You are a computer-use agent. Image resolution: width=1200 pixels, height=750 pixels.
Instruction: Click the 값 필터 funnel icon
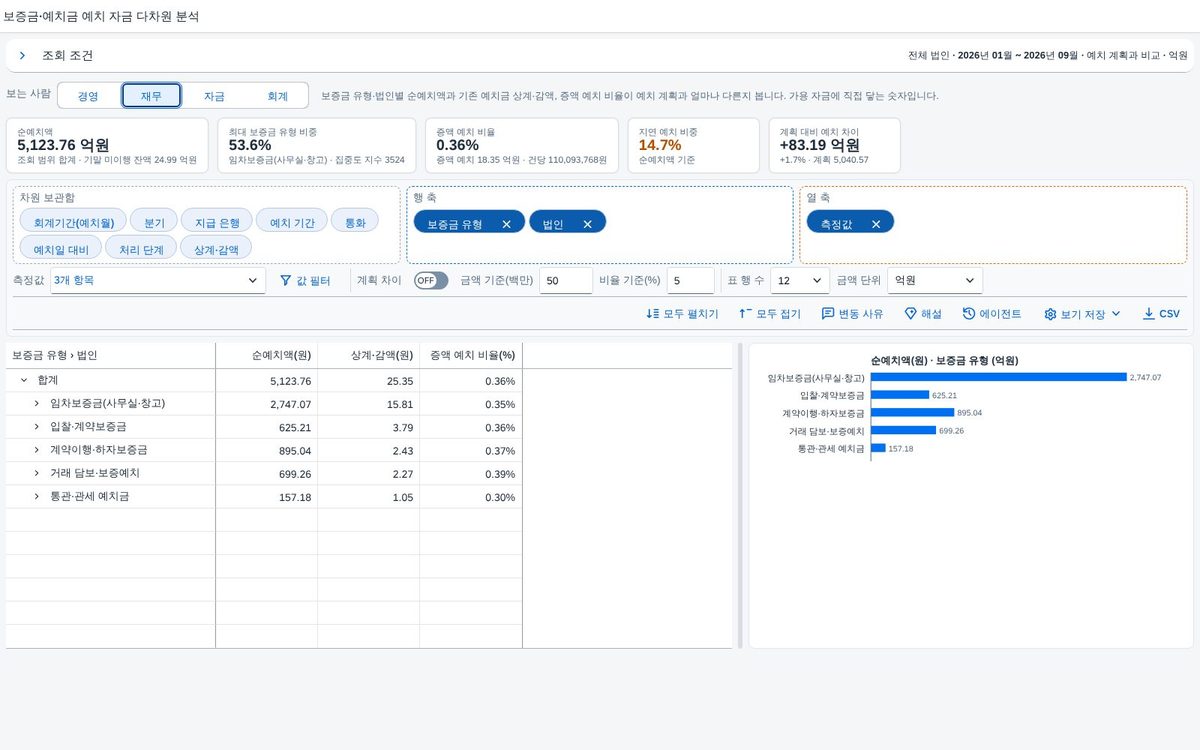285,281
